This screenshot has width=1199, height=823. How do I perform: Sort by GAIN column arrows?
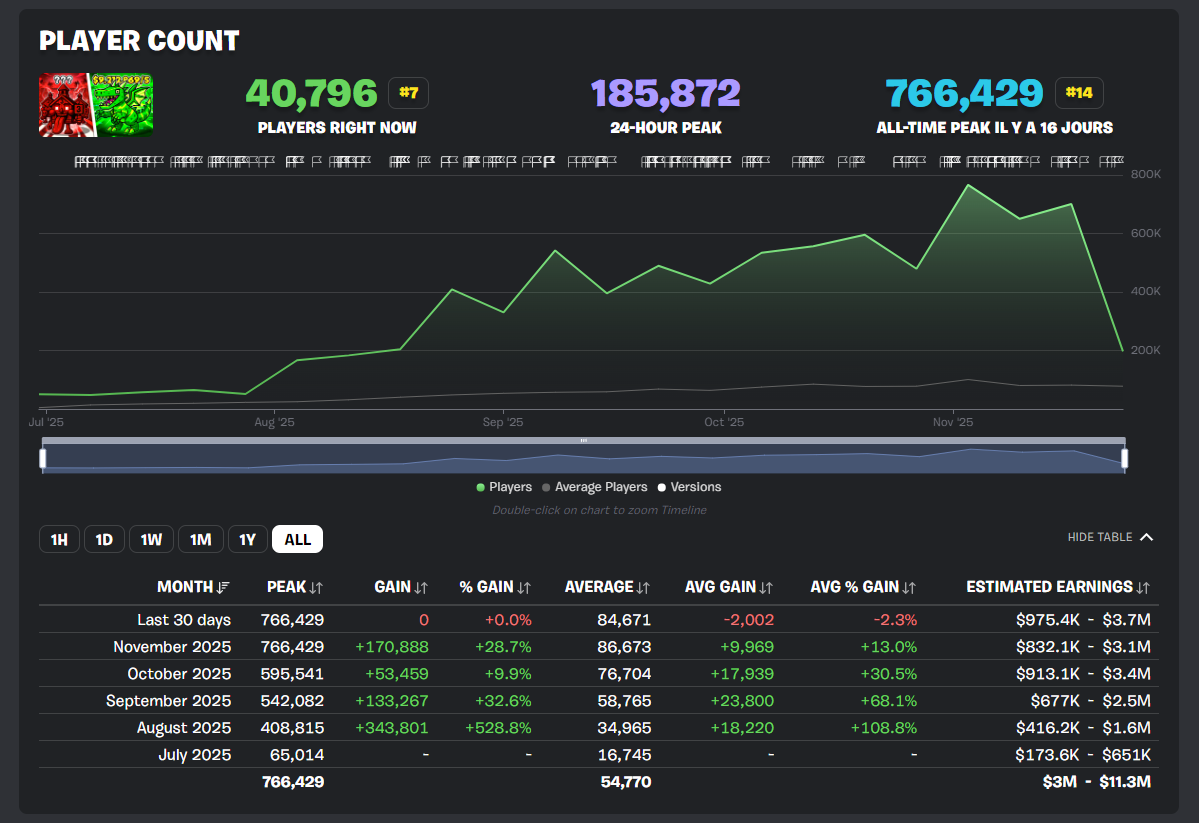(x=421, y=588)
